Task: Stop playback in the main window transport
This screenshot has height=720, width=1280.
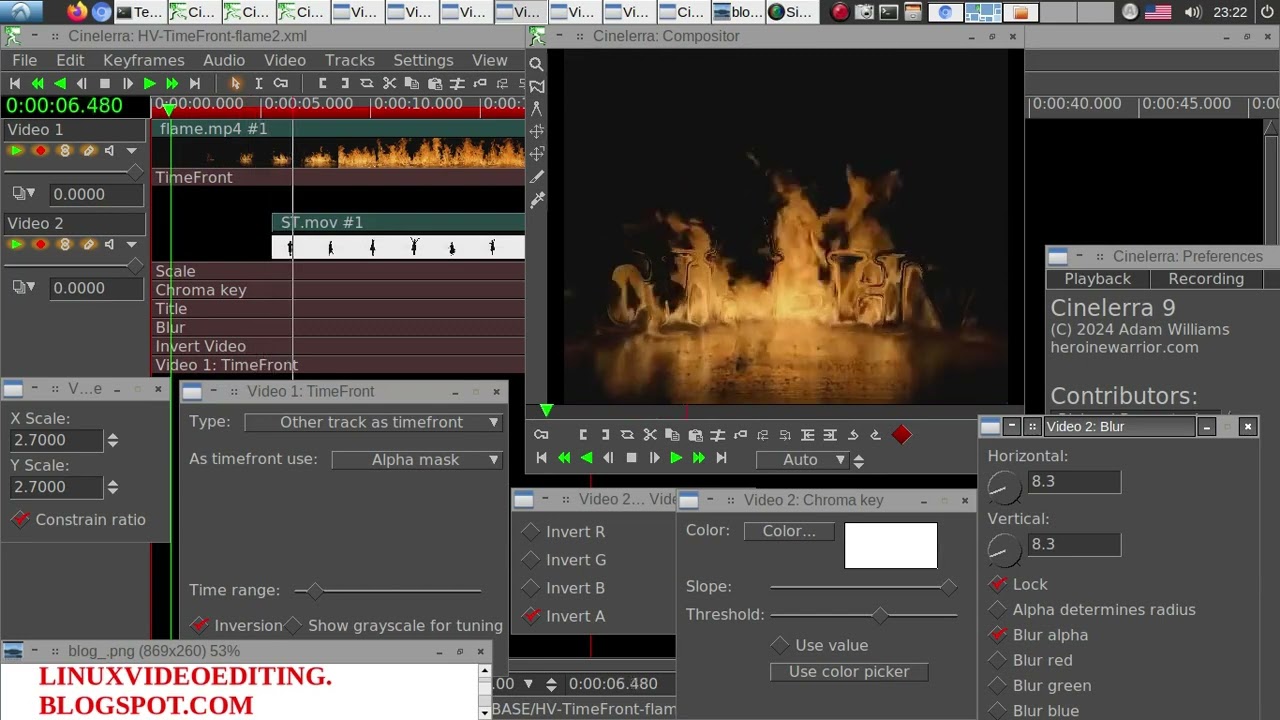Action: (x=105, y=84)
